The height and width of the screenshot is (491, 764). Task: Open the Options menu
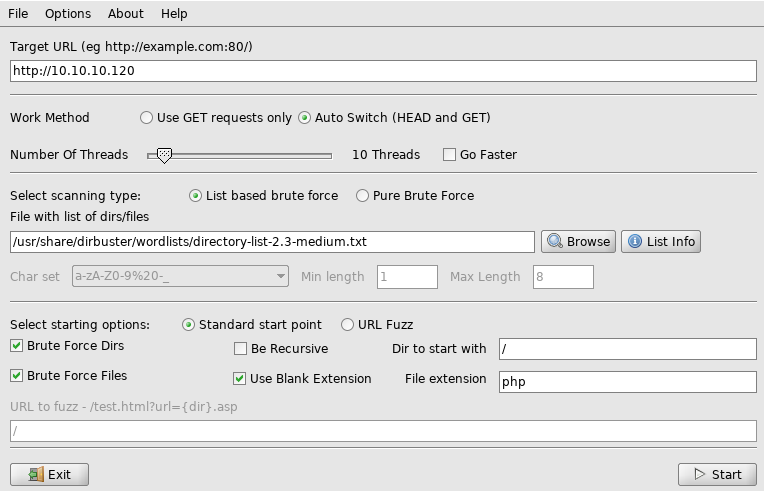68,14
